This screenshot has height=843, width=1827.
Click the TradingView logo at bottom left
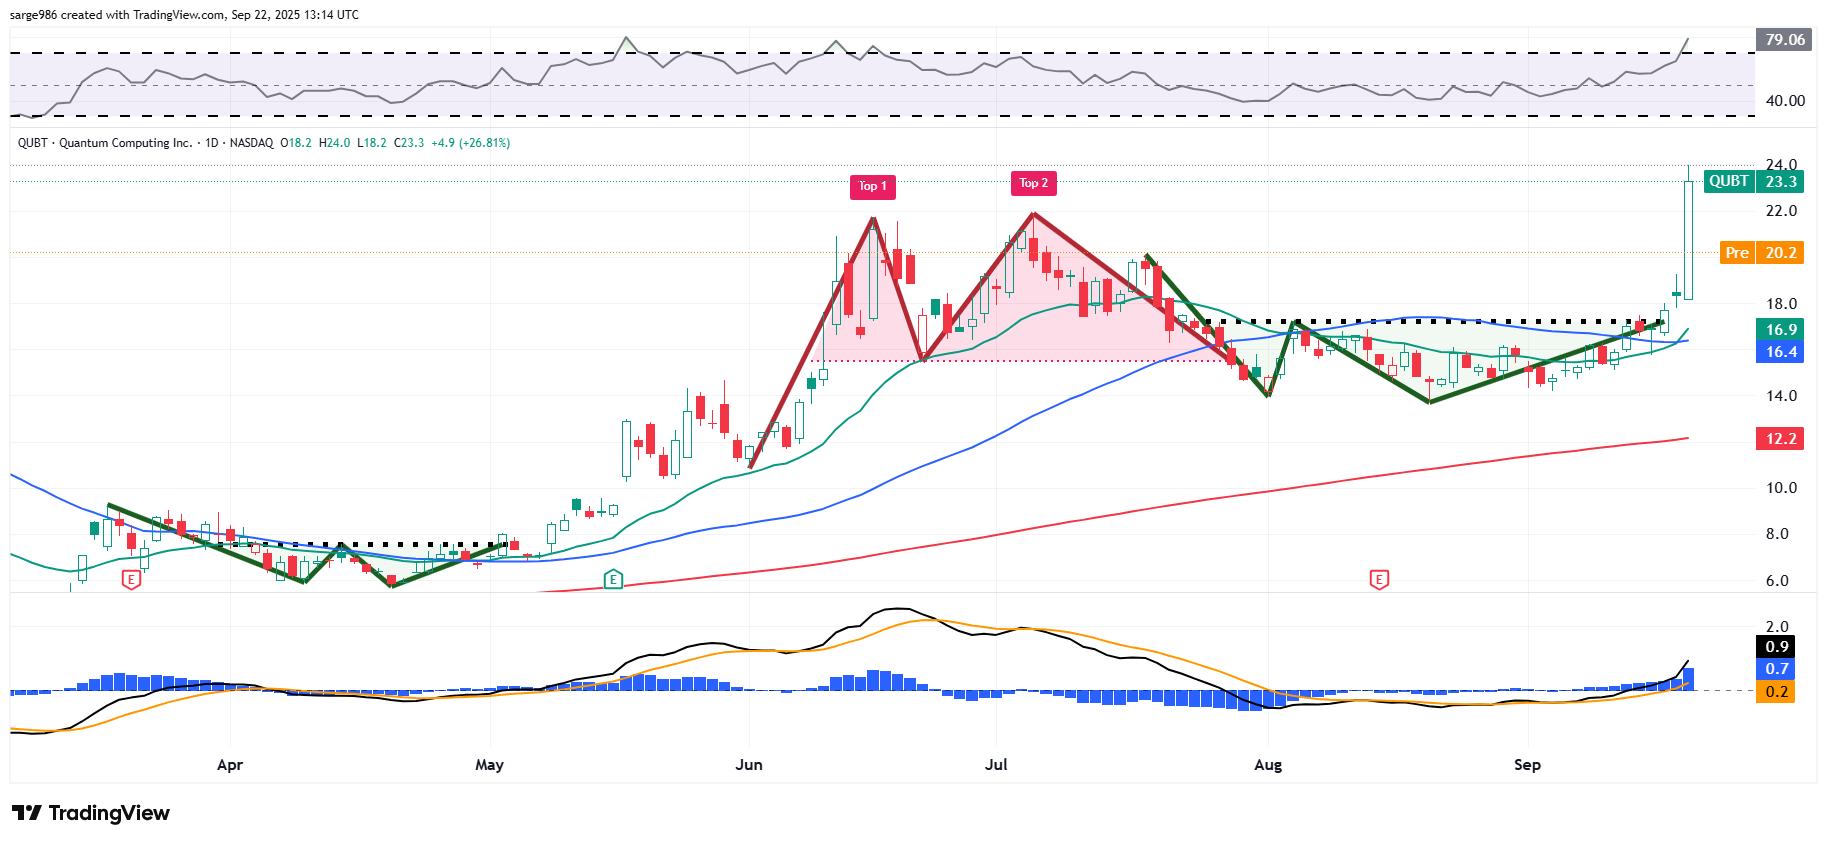point(91,813)
